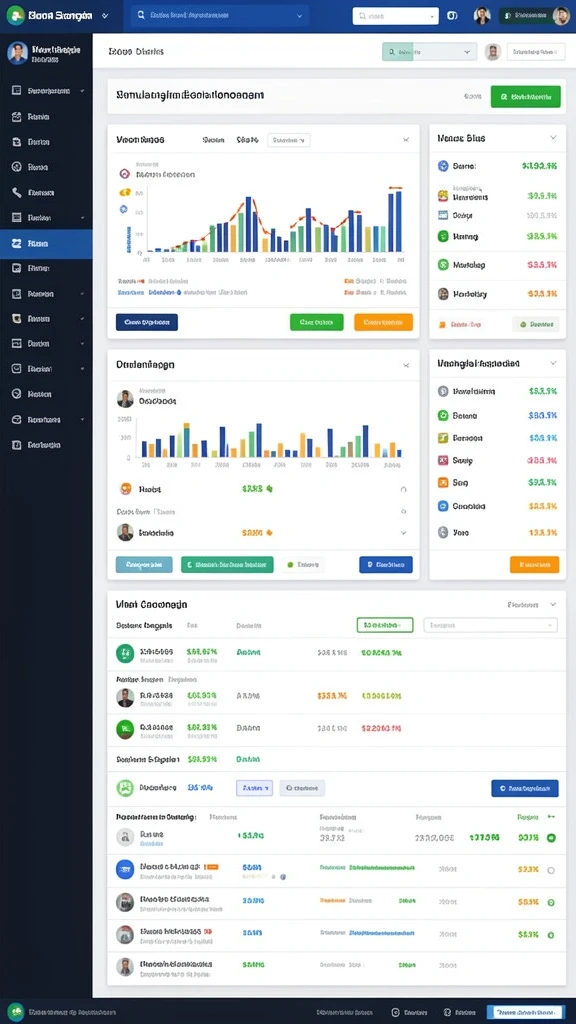Screen dimensions: 576x1024
Task: Click the blue legend icon beside the first chart
Action: click(x=123, y=209)
